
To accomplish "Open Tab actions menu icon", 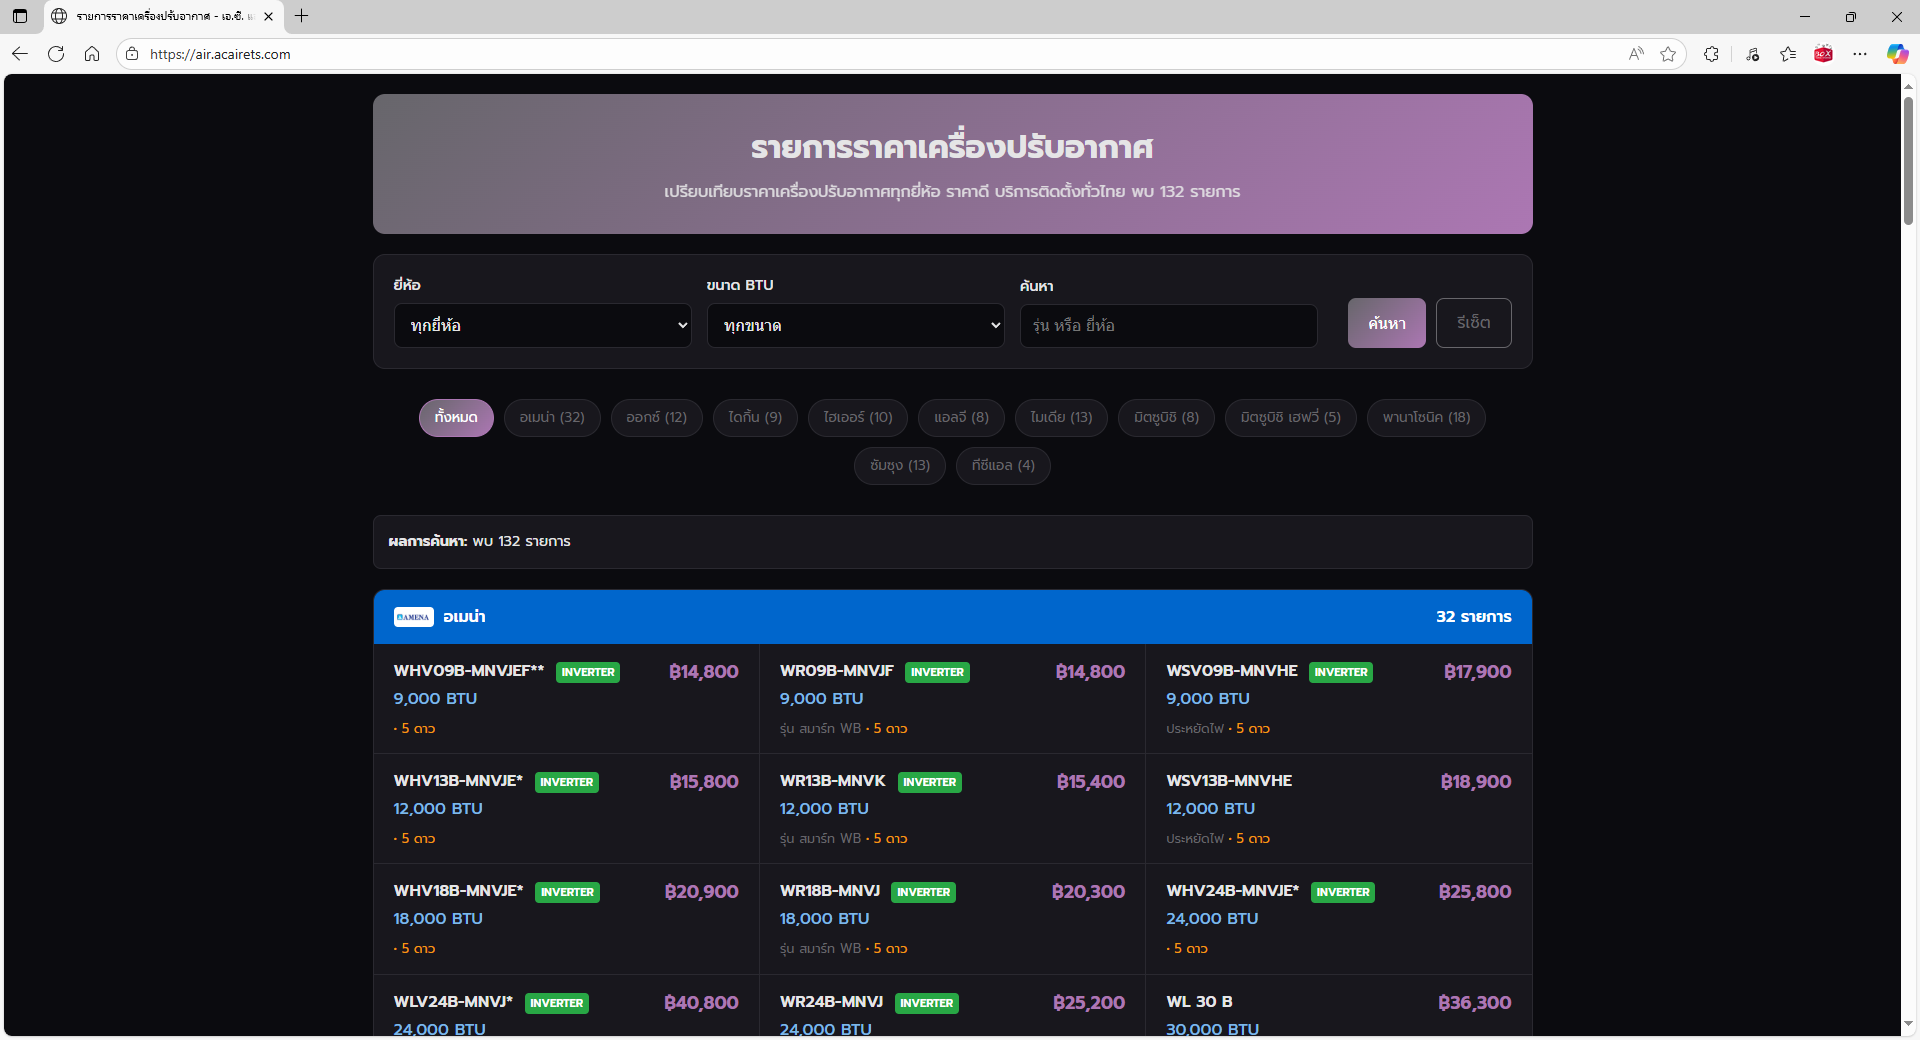I will click(x=20, y=16).
